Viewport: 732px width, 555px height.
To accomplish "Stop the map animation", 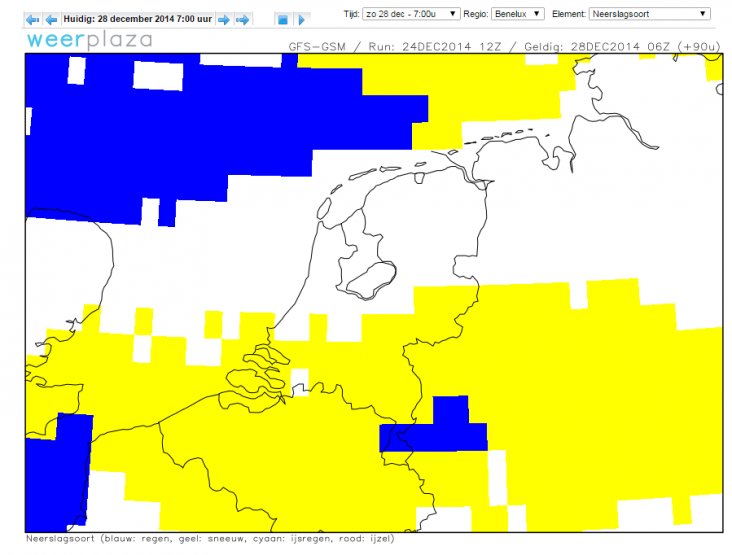I will (x=282, y=20).
